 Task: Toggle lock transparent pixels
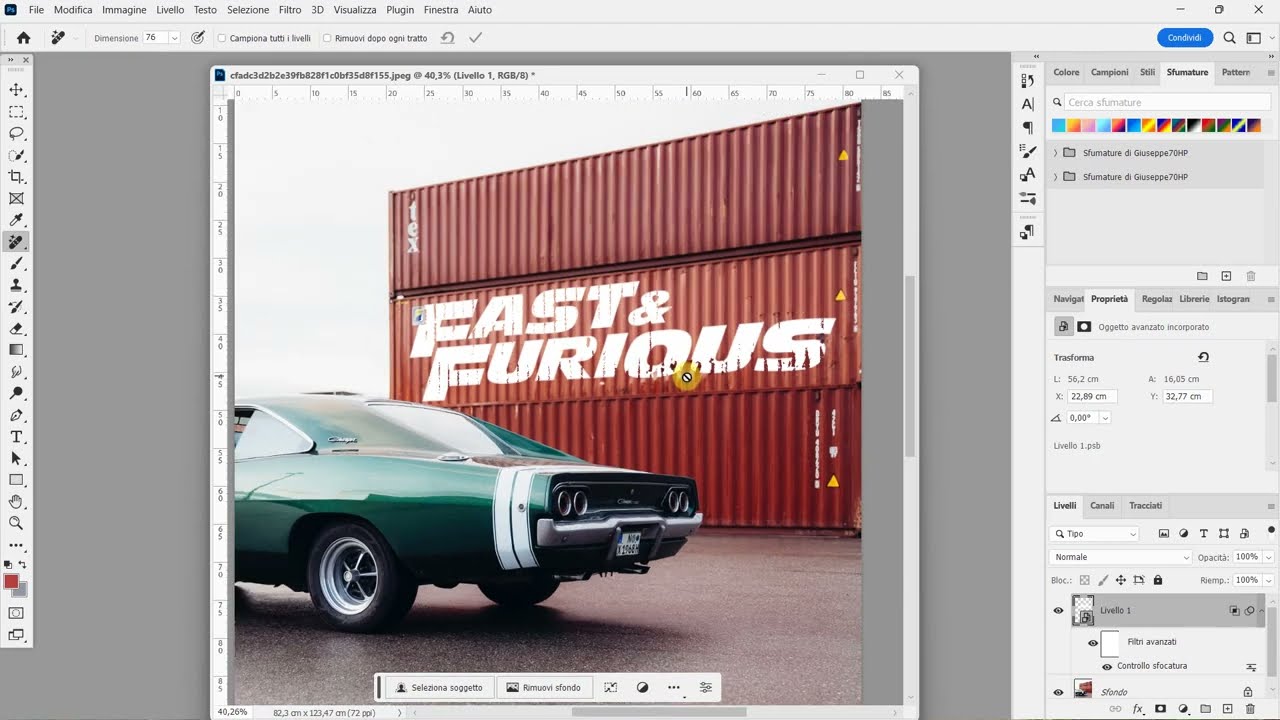tap(1085, 580)
